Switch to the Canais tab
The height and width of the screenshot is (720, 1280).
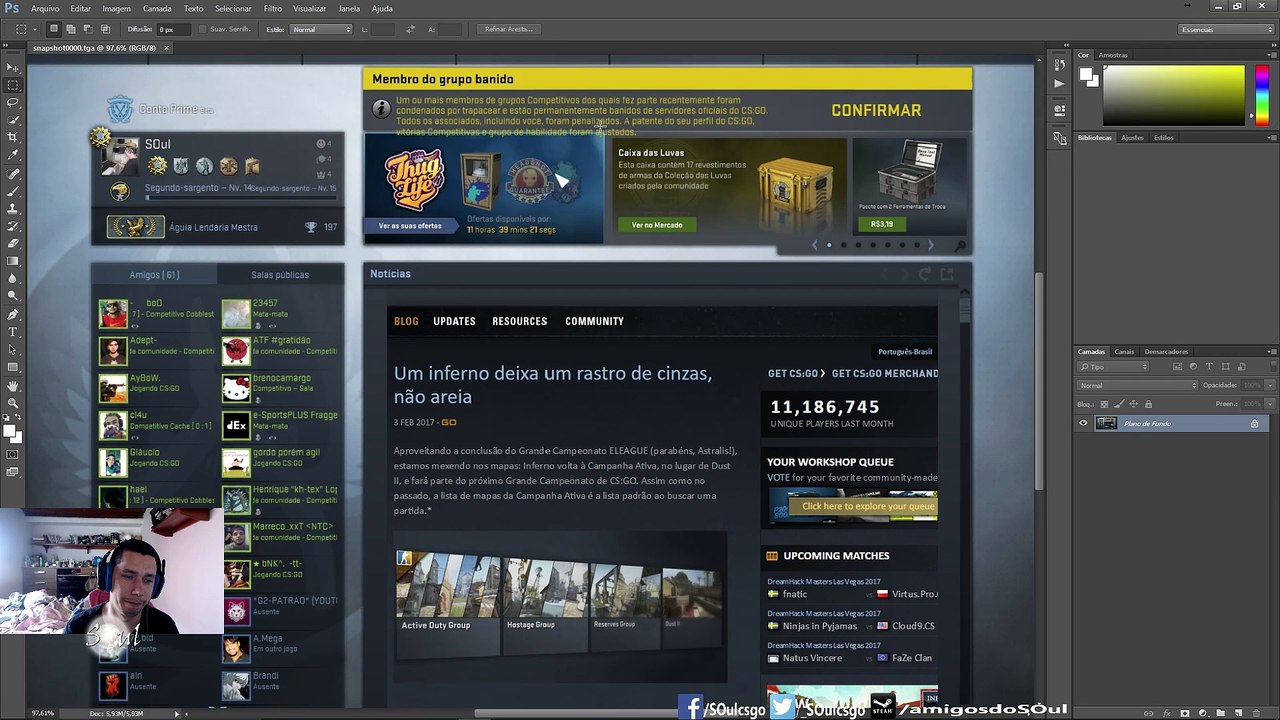[1125, 352]
